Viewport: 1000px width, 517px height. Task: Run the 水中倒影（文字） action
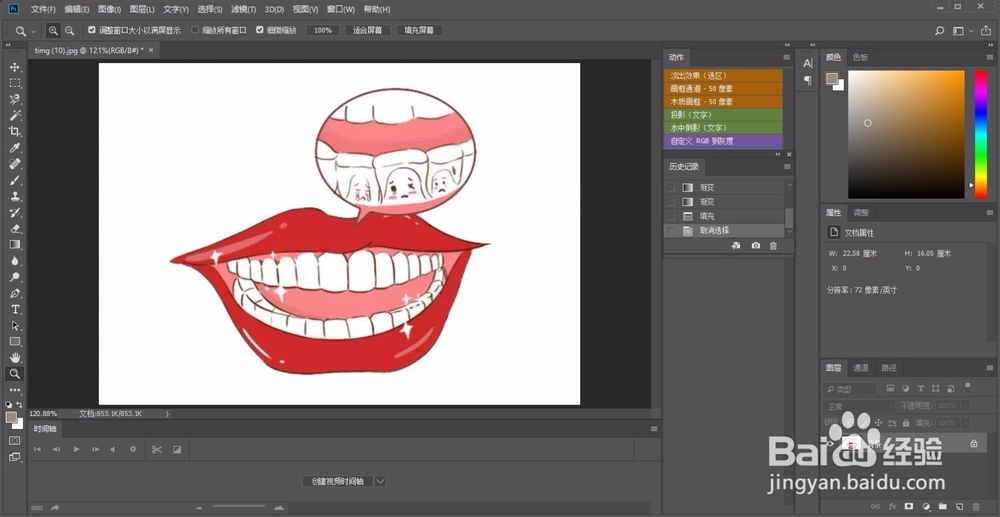(723, 128)
